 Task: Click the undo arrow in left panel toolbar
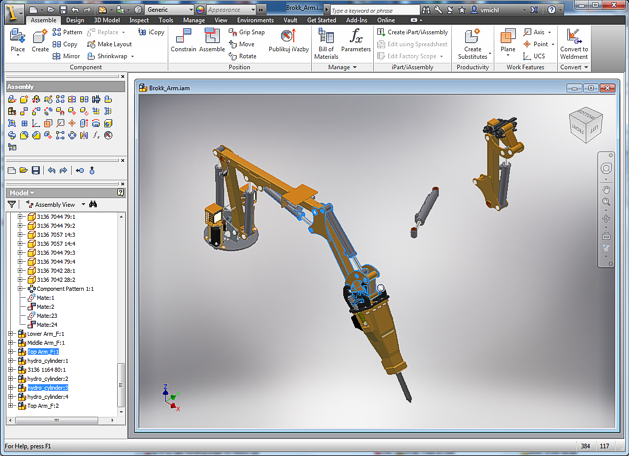[x=51, y=170]
